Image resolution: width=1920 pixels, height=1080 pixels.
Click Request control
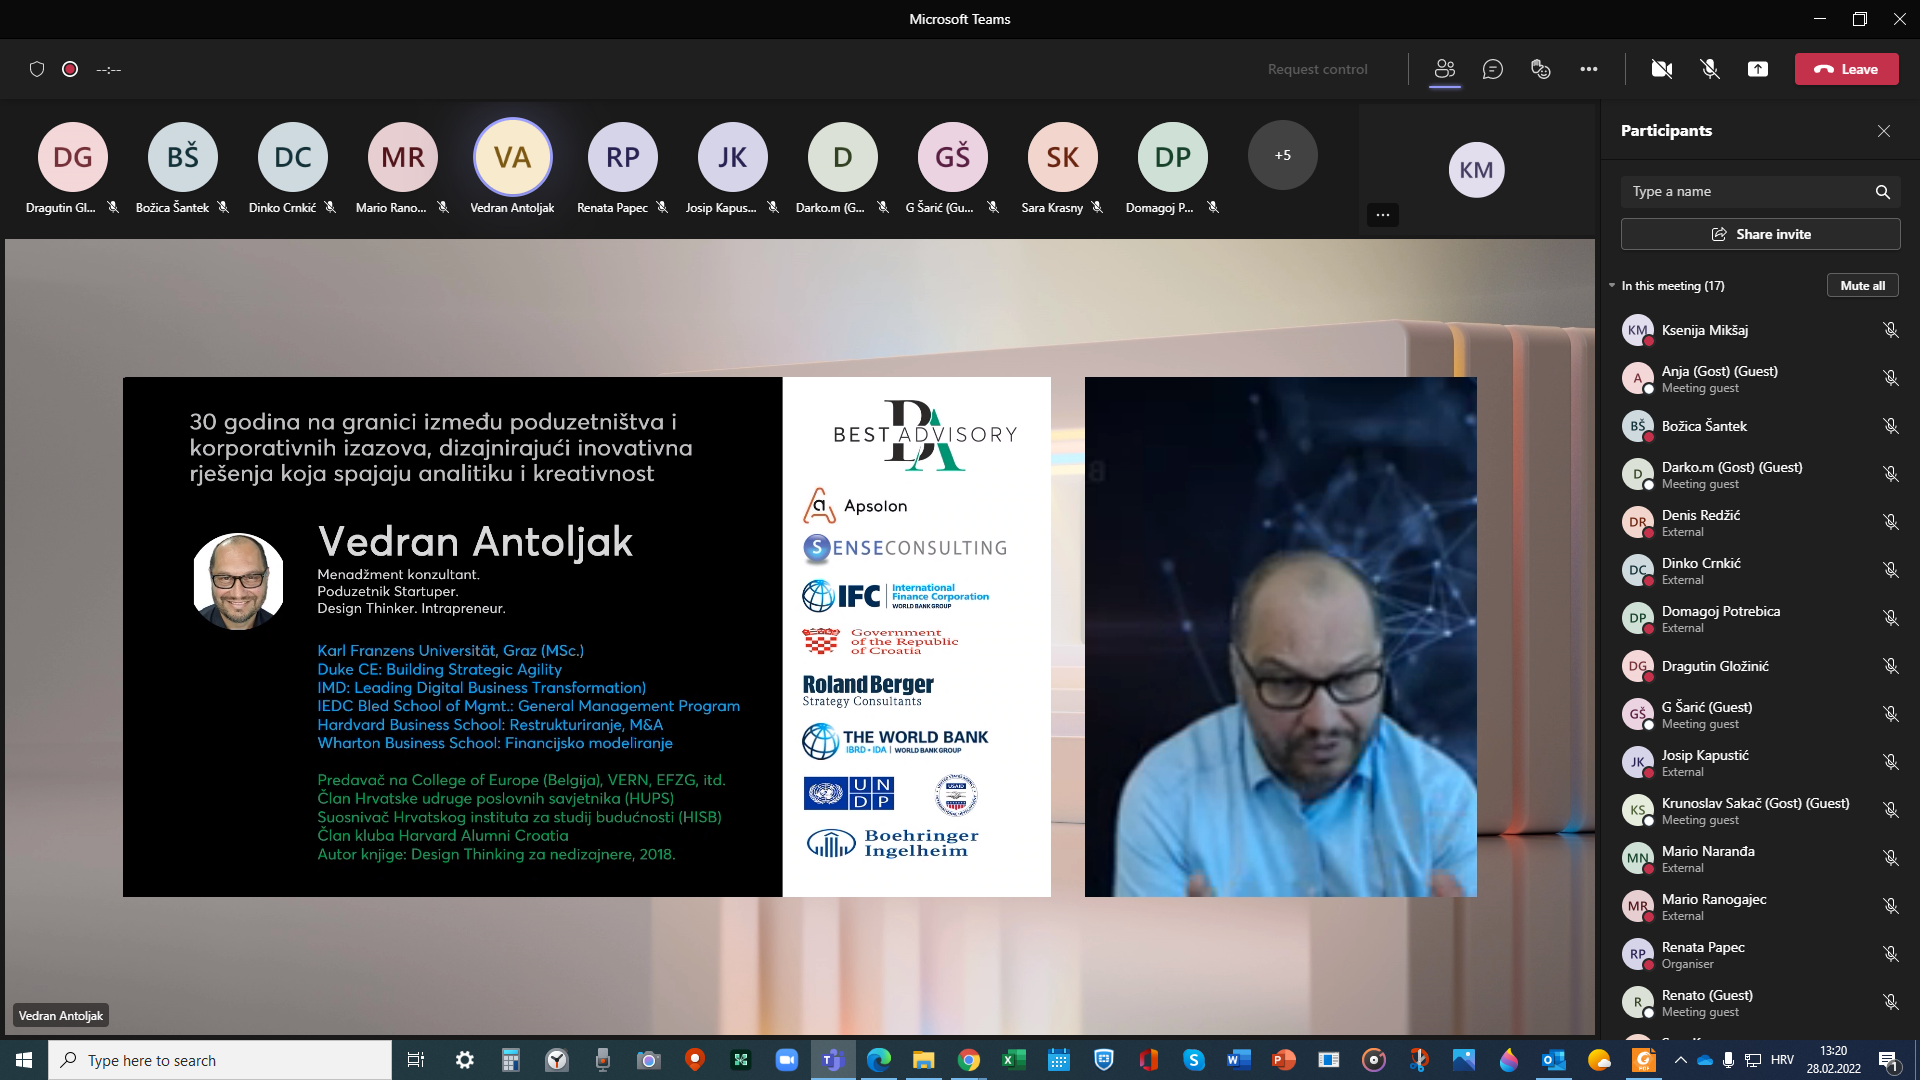point(1317,69)
